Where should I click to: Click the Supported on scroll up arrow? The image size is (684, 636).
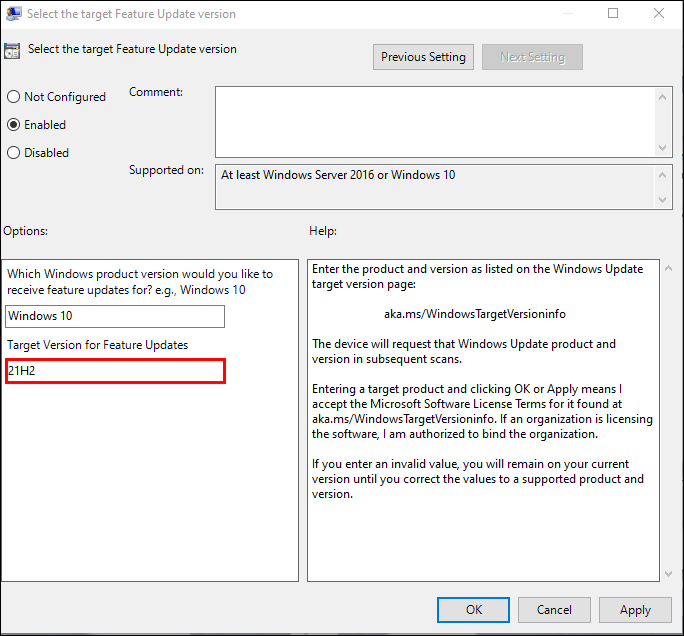[663, 175]
